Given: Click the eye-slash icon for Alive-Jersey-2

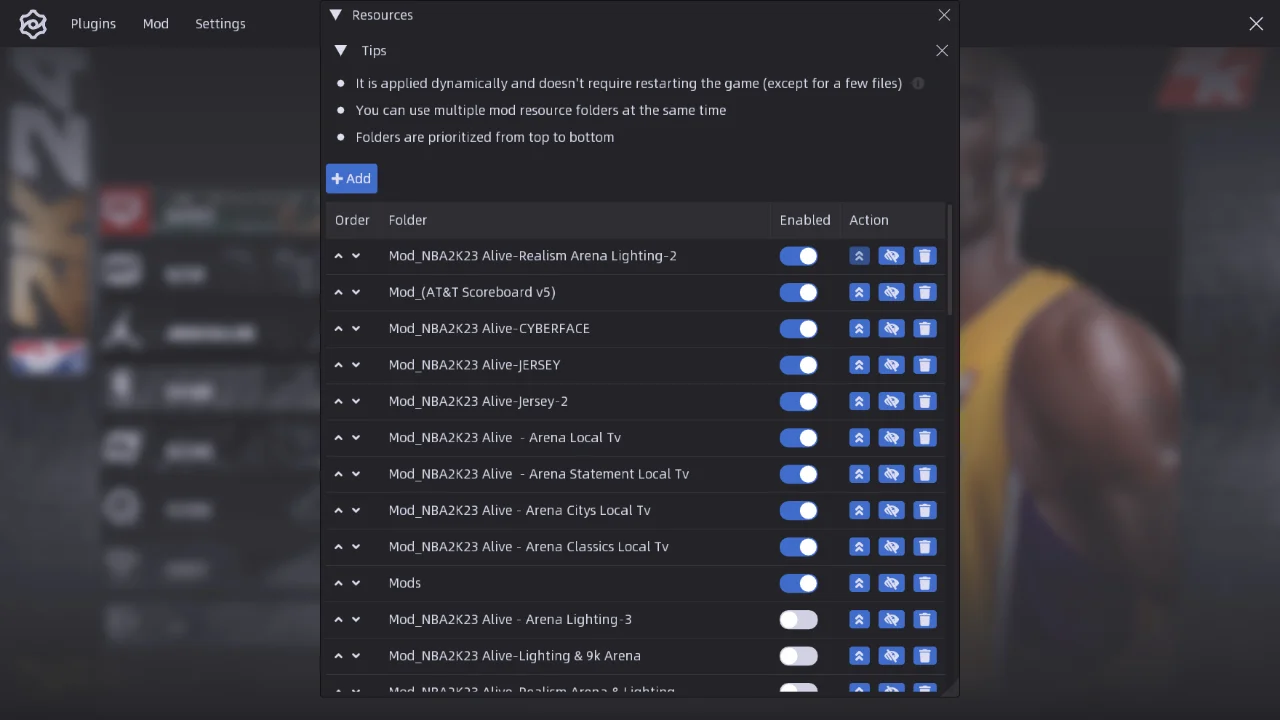Looking at the screenshot, I should [892, 401].
